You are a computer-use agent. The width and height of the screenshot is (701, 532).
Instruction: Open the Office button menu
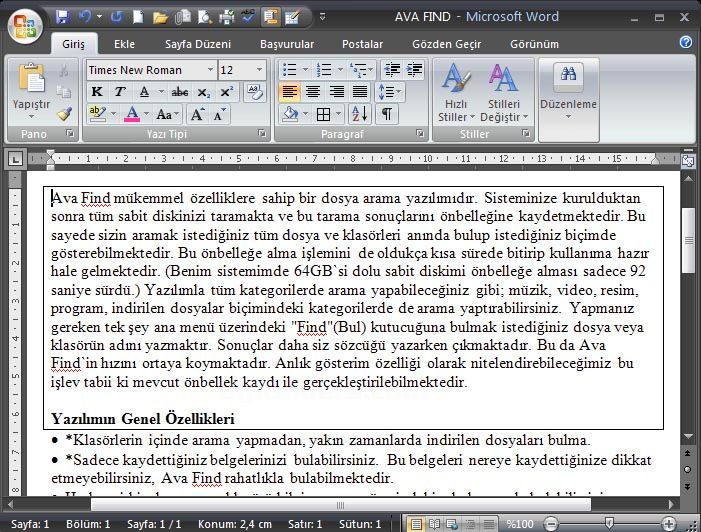click(x=25, y=26)
